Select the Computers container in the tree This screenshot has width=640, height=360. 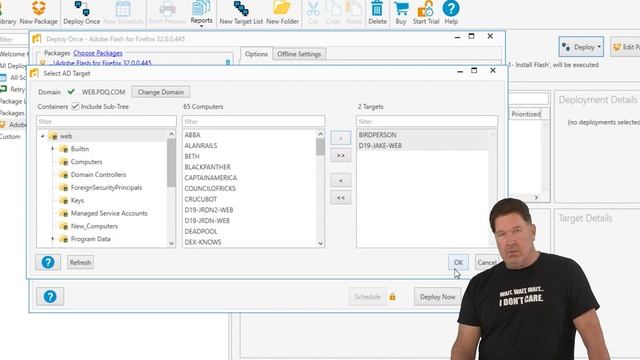pyautogui.click(x=86, y=162)
